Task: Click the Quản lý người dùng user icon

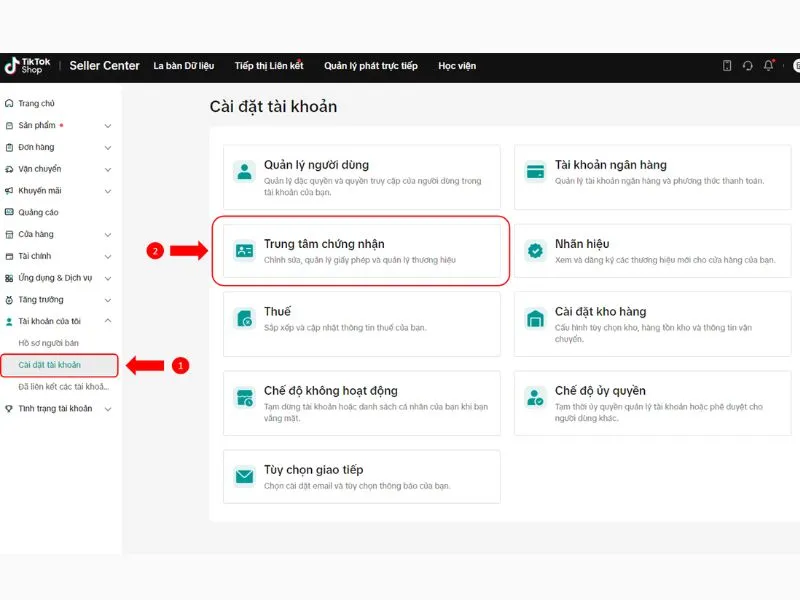Action: pos(244,171)
